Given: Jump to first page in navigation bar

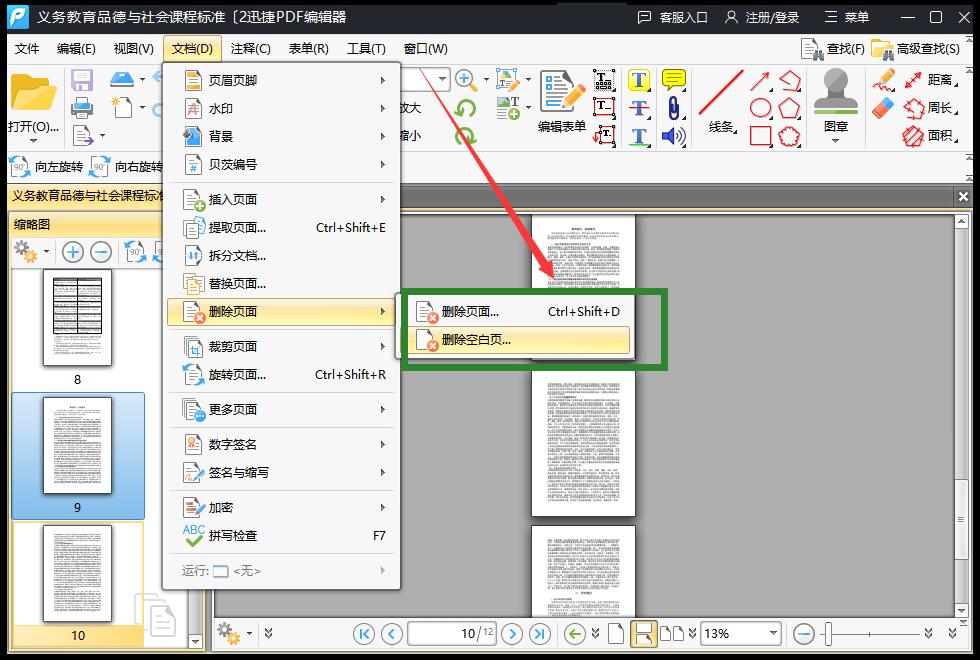Looking at the screenshot, I should 364,633.
